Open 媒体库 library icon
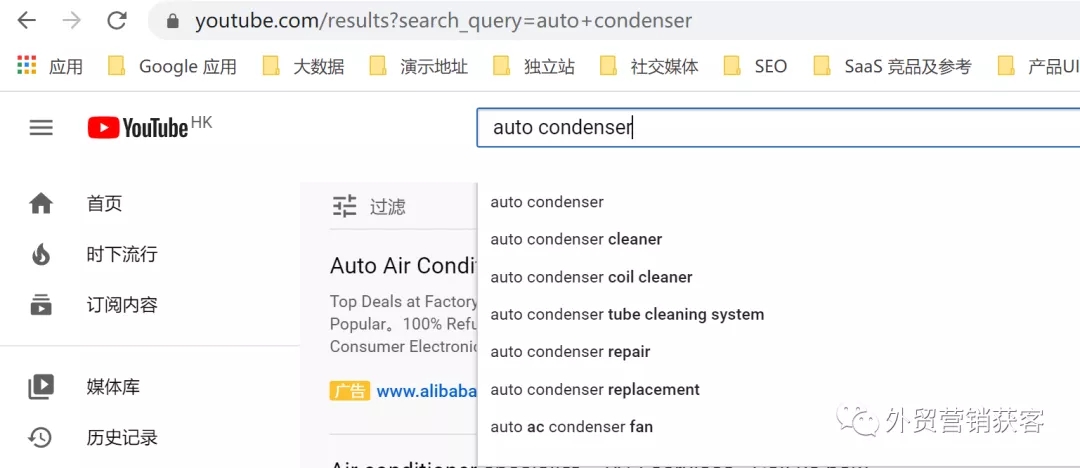Image resolution: width=1080 pixels, height=468 pixels. (x=41, y=387)
